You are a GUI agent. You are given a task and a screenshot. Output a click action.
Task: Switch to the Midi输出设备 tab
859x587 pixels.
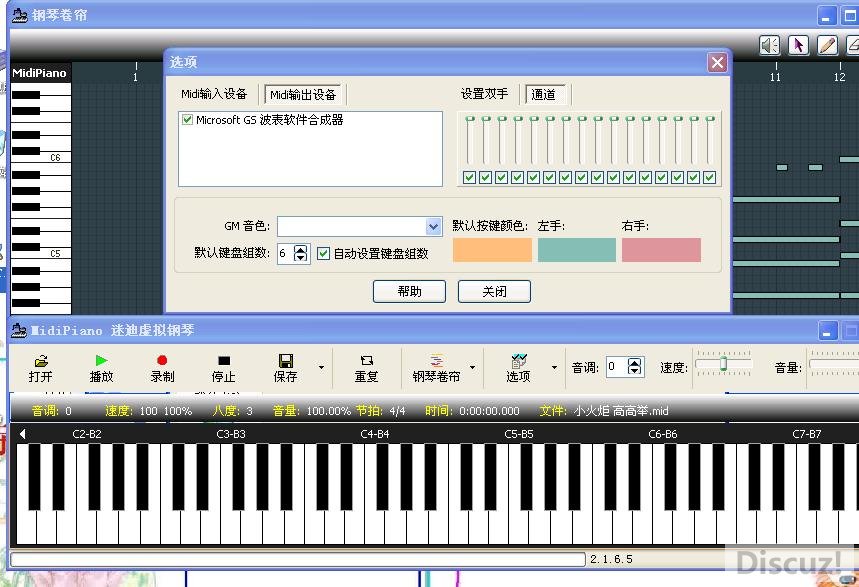303,95
